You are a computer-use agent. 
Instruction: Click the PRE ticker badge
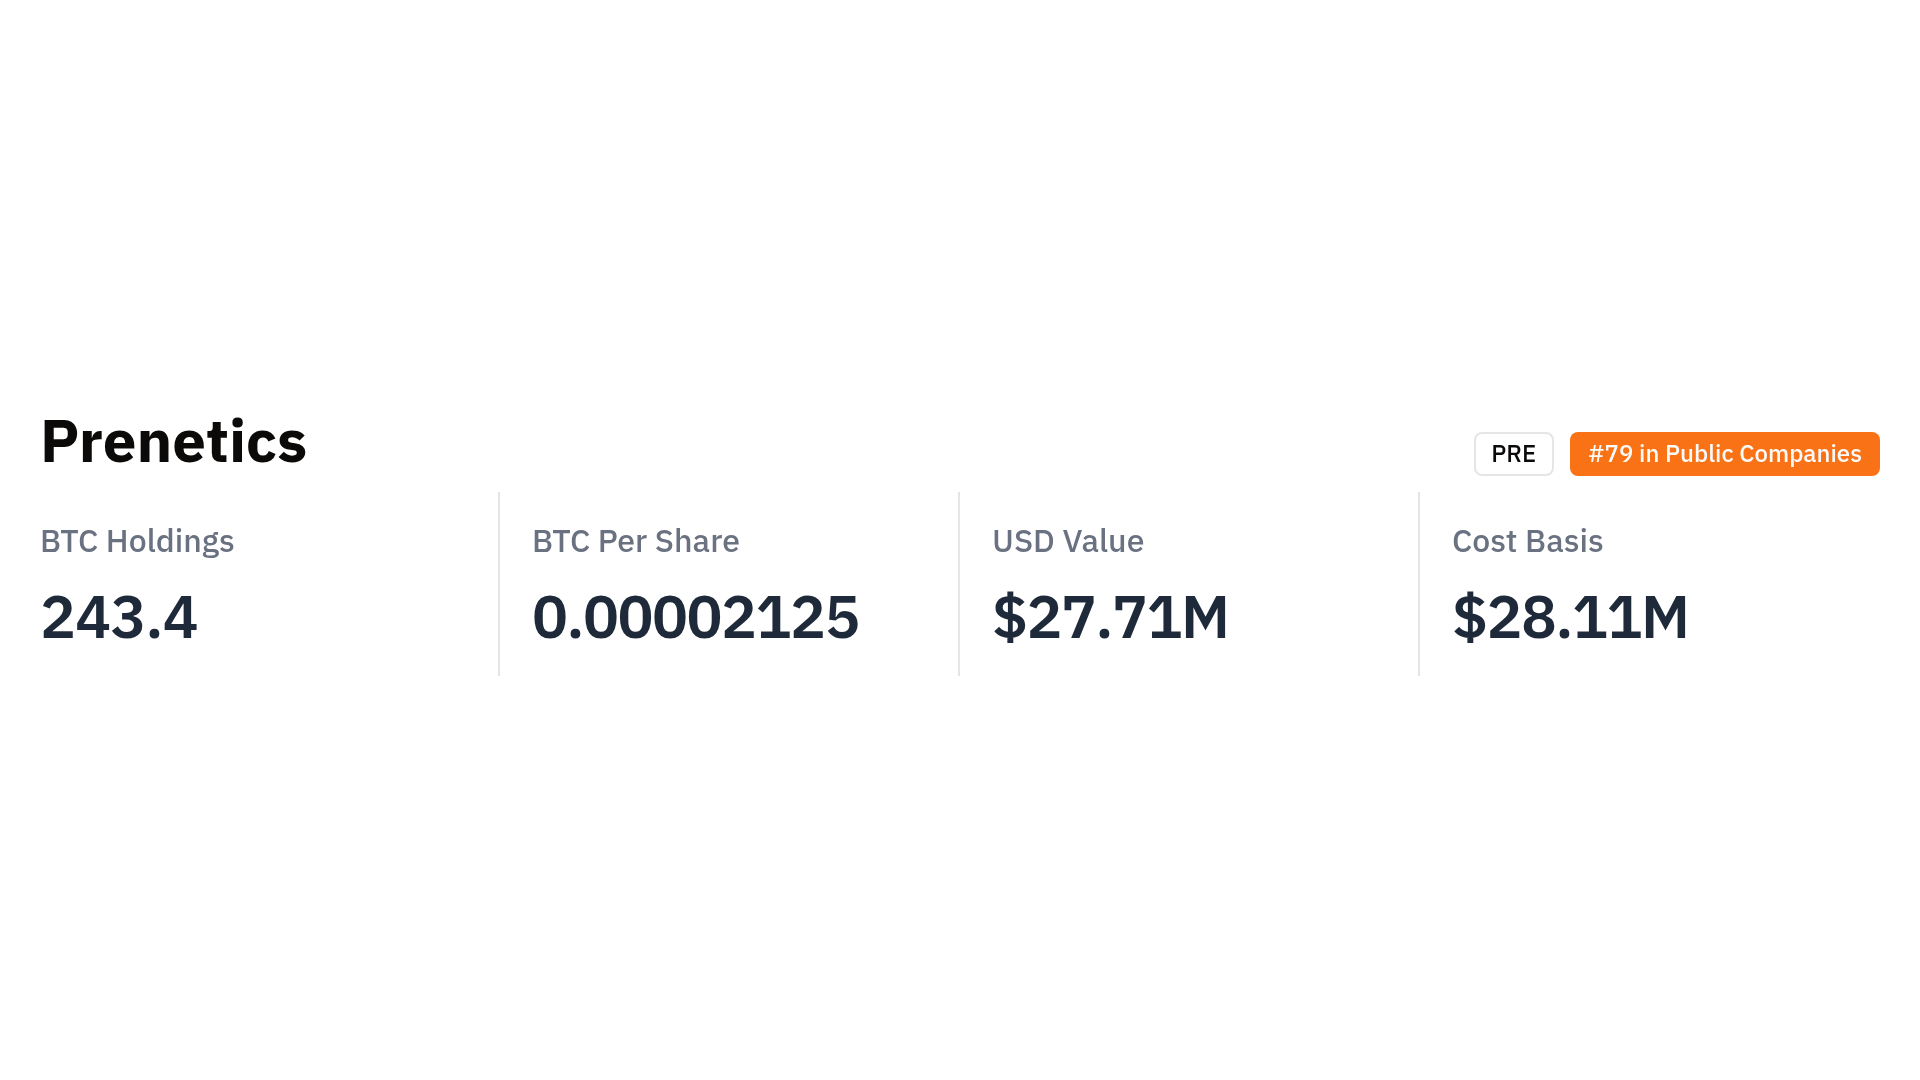[x=1513, y=454]
